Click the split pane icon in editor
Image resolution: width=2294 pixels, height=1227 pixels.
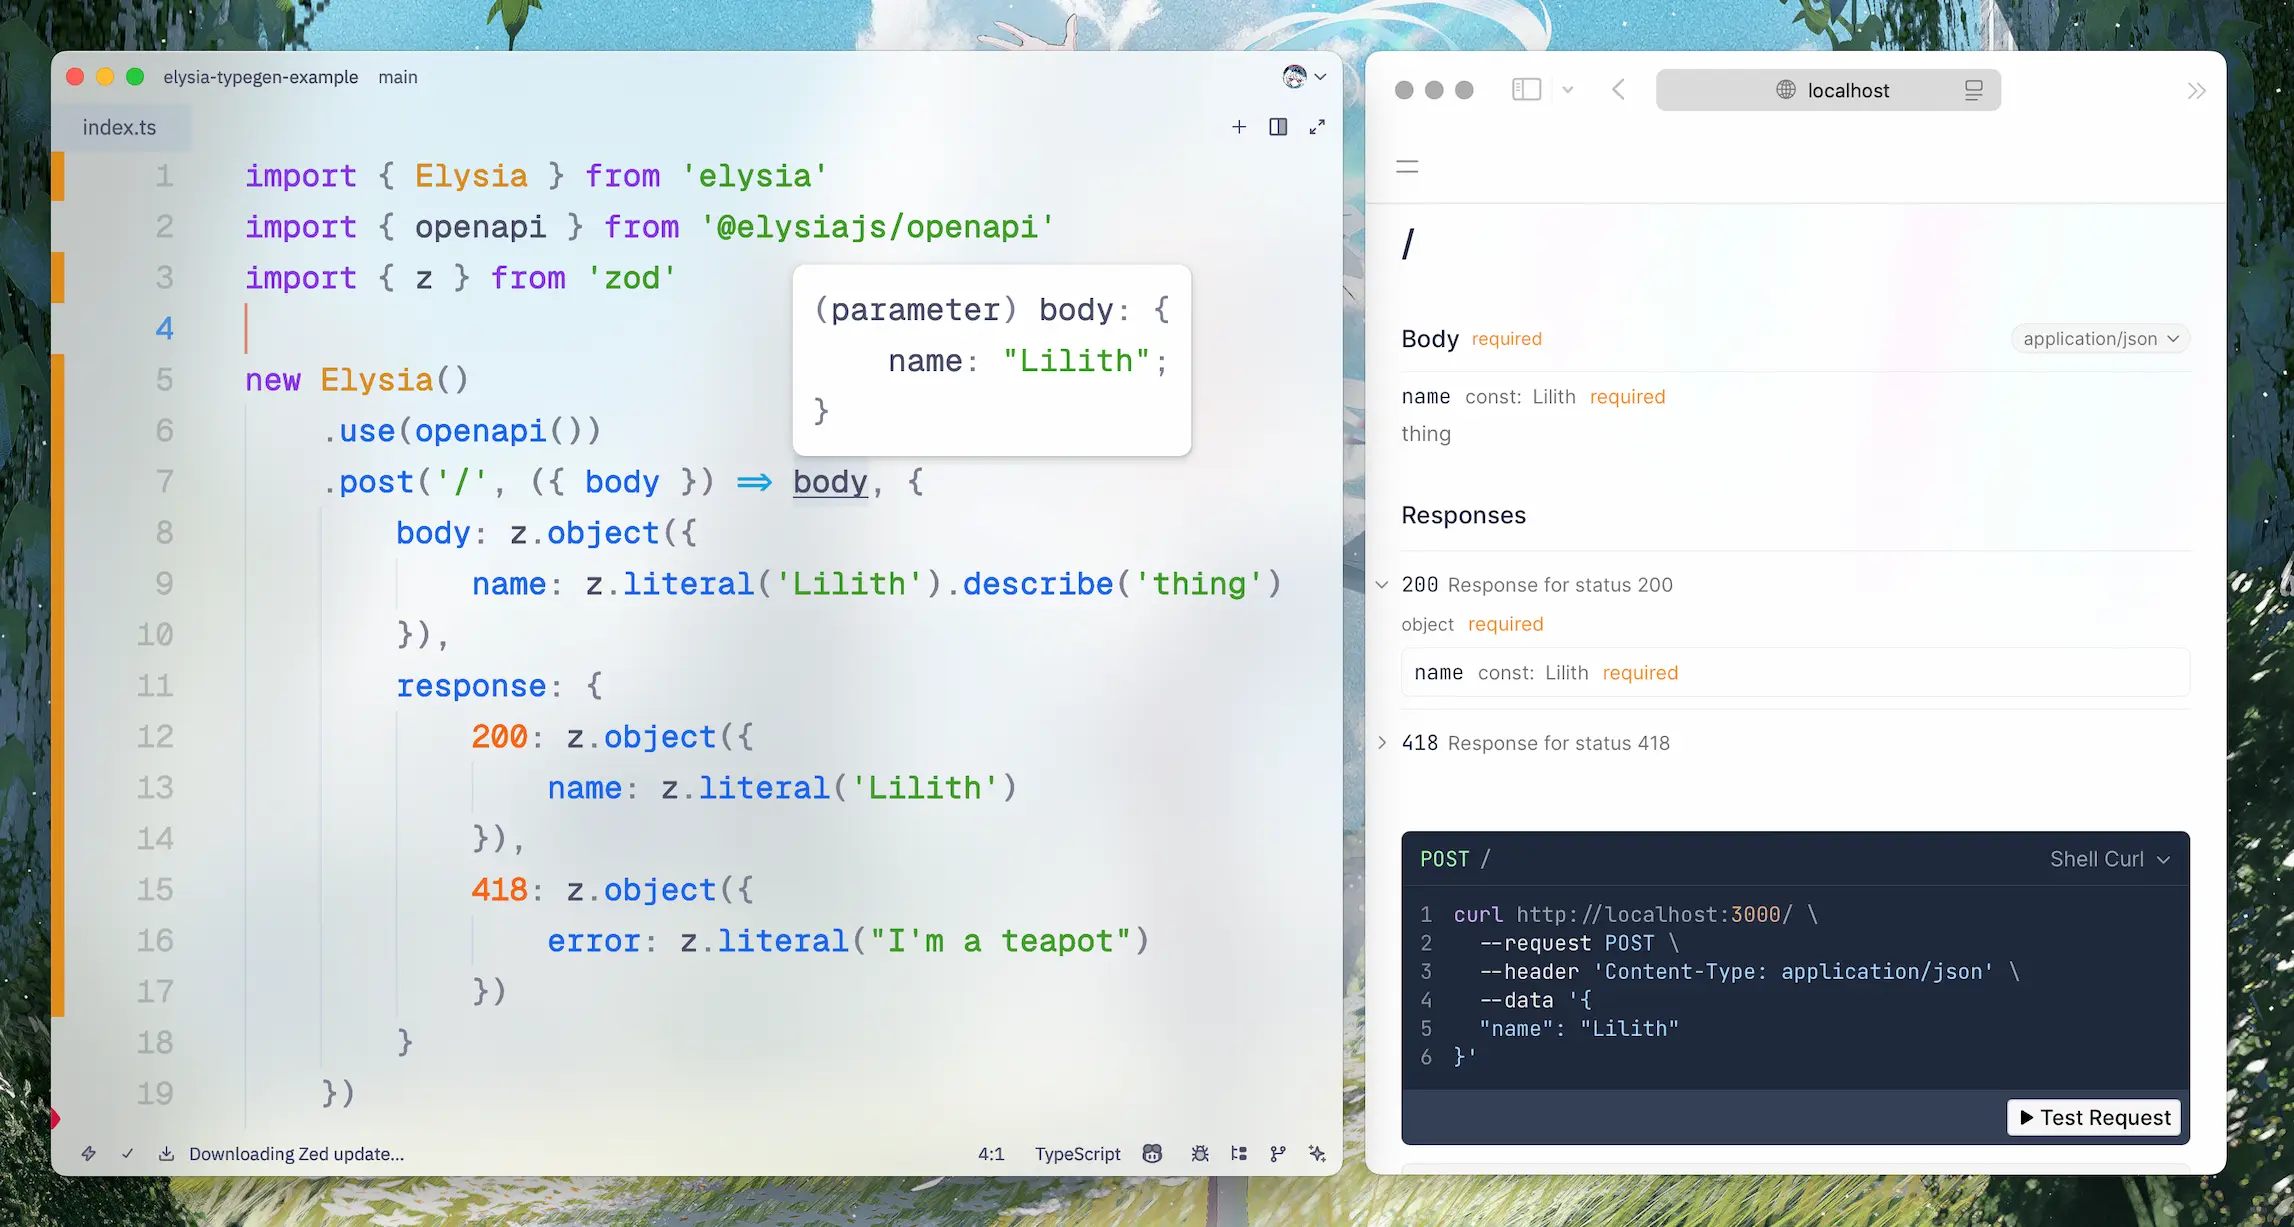click(x=1278, y=126)
